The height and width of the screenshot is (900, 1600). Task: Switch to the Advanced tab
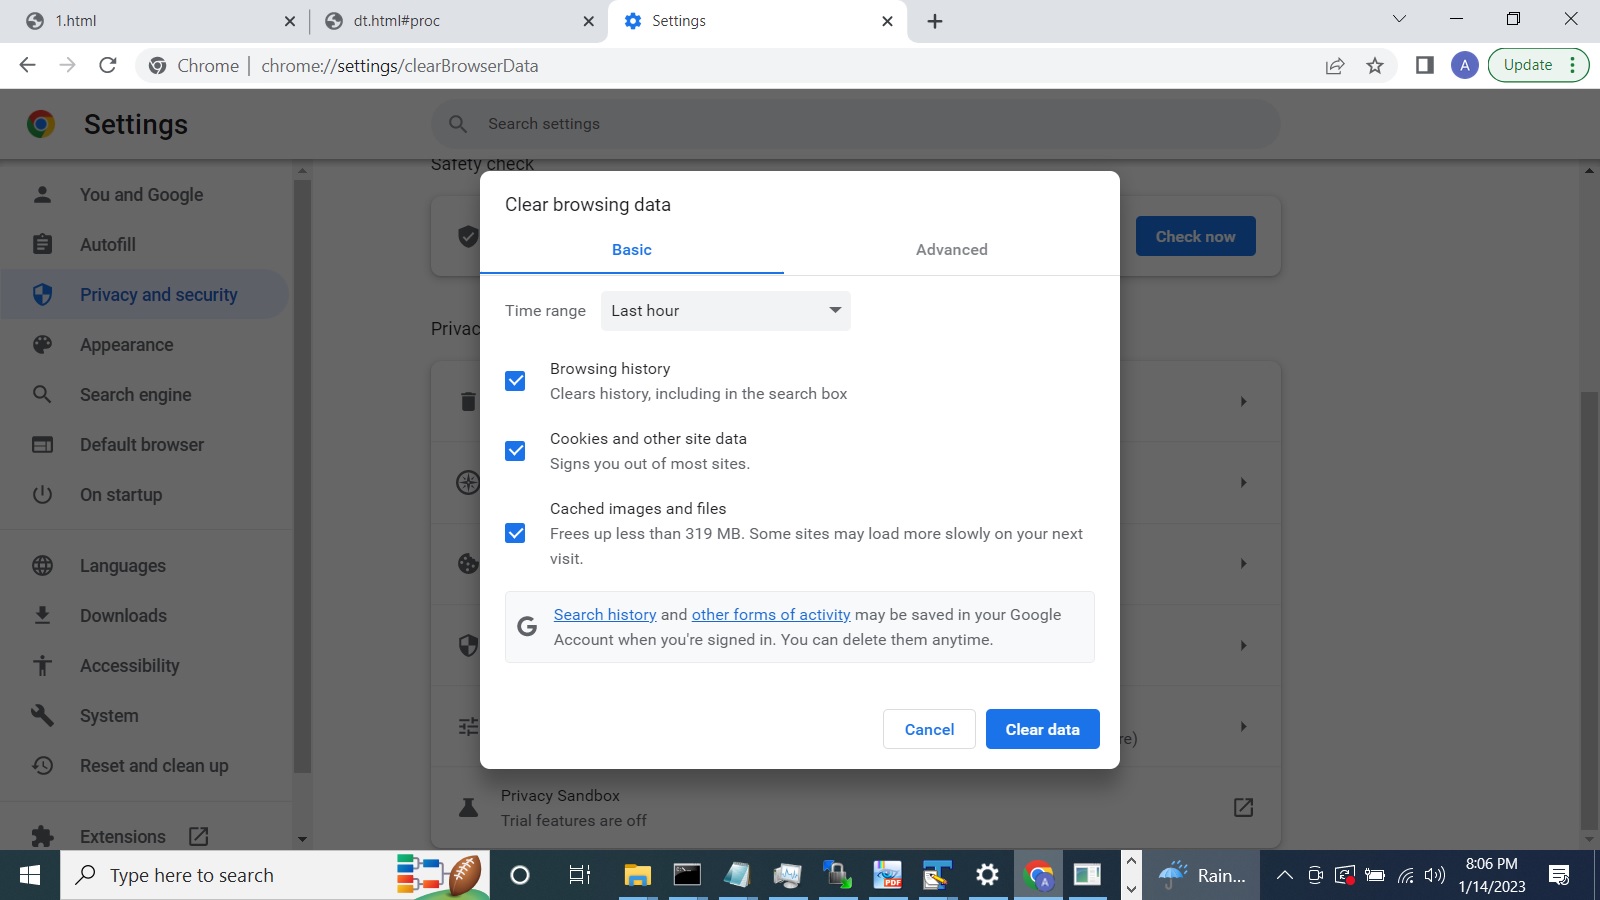[x=951, y=250]
